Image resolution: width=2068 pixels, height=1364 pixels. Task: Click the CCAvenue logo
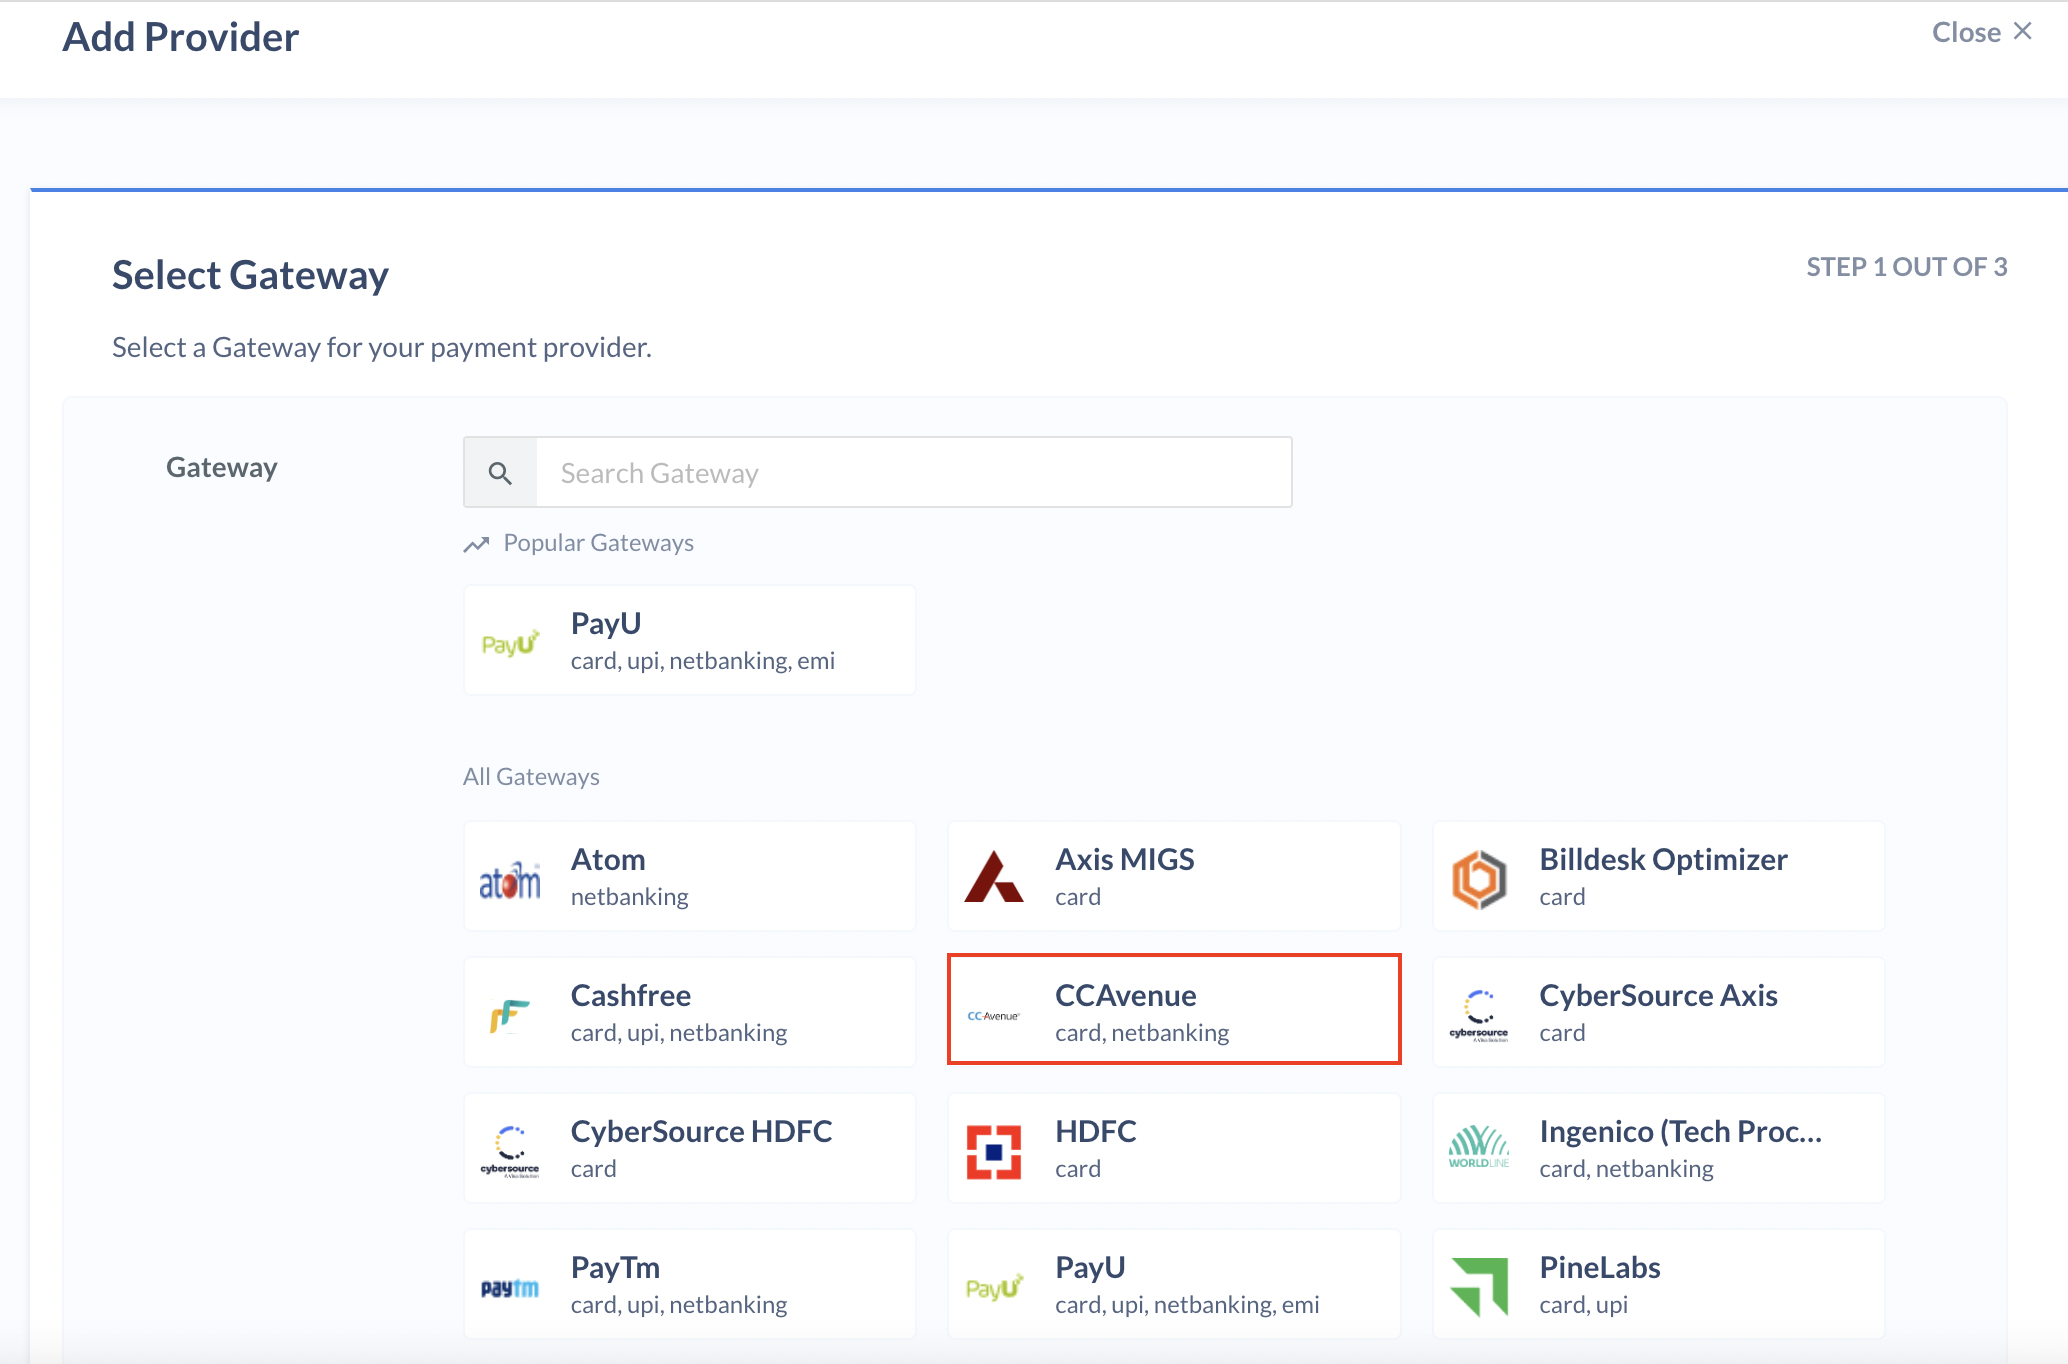tap(993, 1016)
